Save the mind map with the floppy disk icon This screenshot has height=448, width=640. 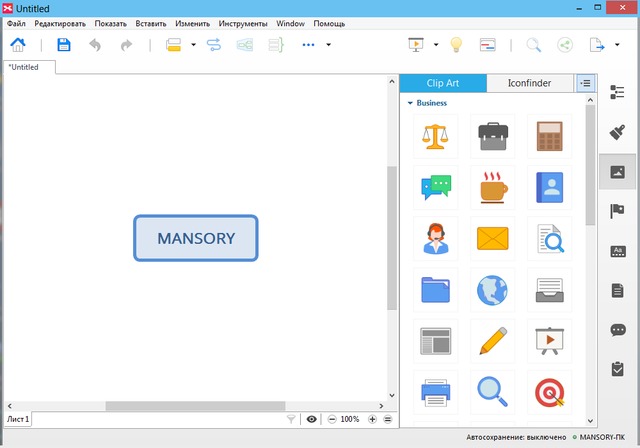[64, 45]
